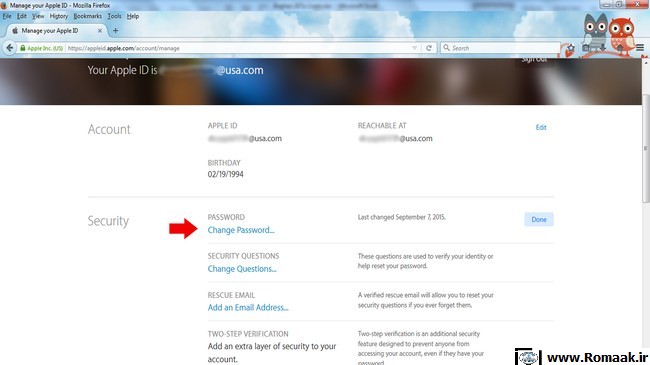Click the Apple logo favicon on the tab

tap(15, 31)
